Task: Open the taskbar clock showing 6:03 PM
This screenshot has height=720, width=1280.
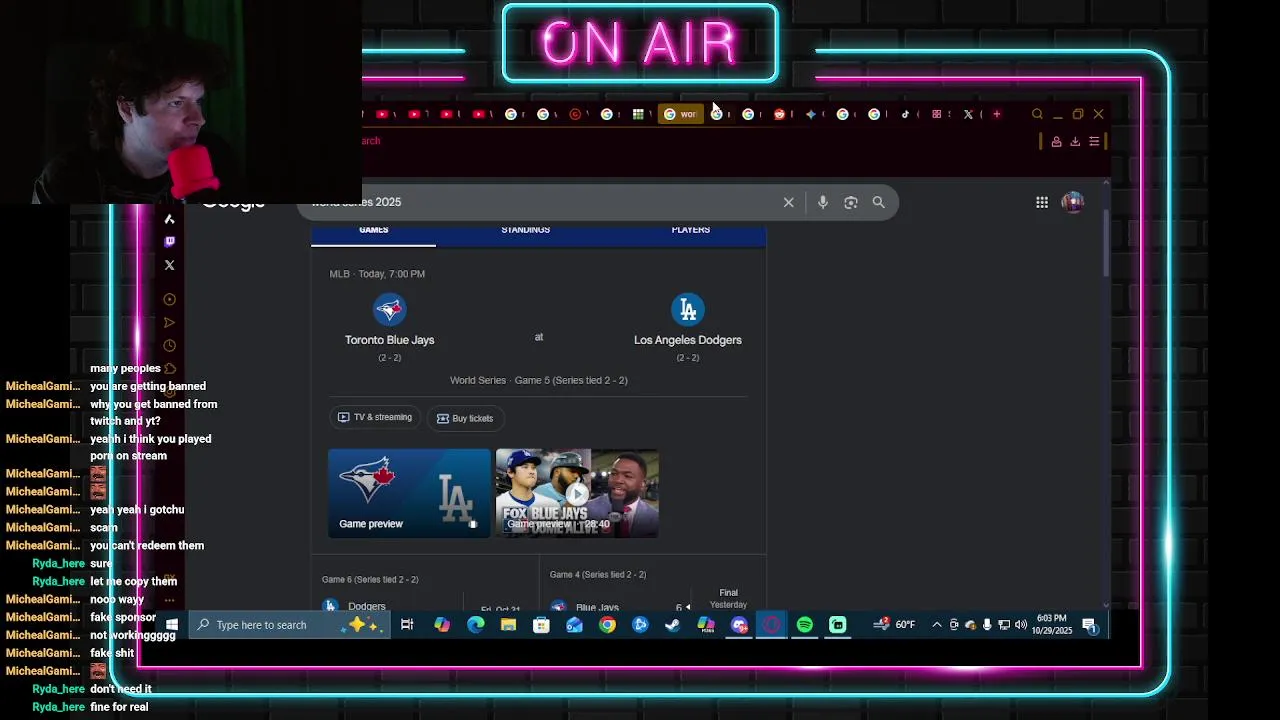Action: 1052,625
